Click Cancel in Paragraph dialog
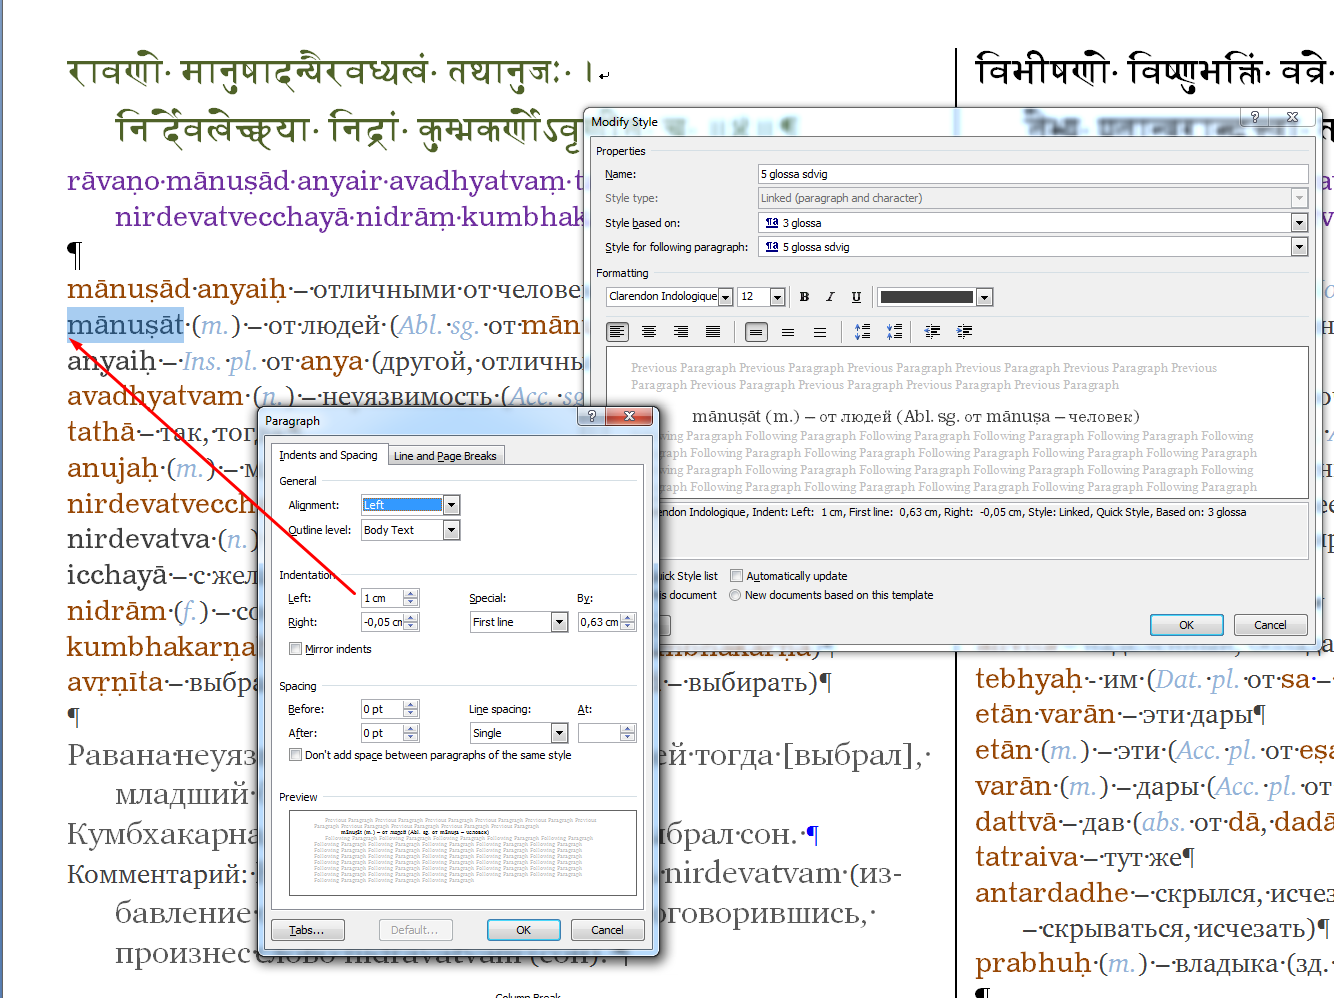 pos(607,930)
